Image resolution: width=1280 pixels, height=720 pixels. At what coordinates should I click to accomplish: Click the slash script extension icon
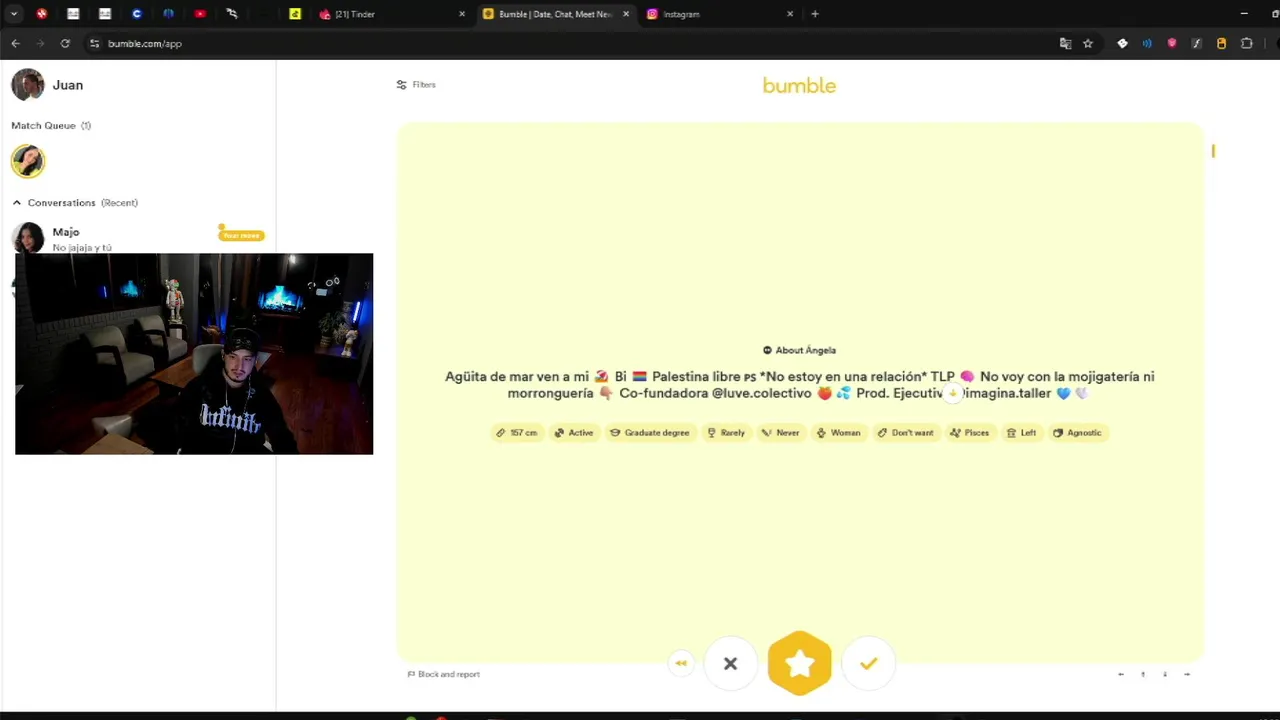click(x=1196, y=44)
